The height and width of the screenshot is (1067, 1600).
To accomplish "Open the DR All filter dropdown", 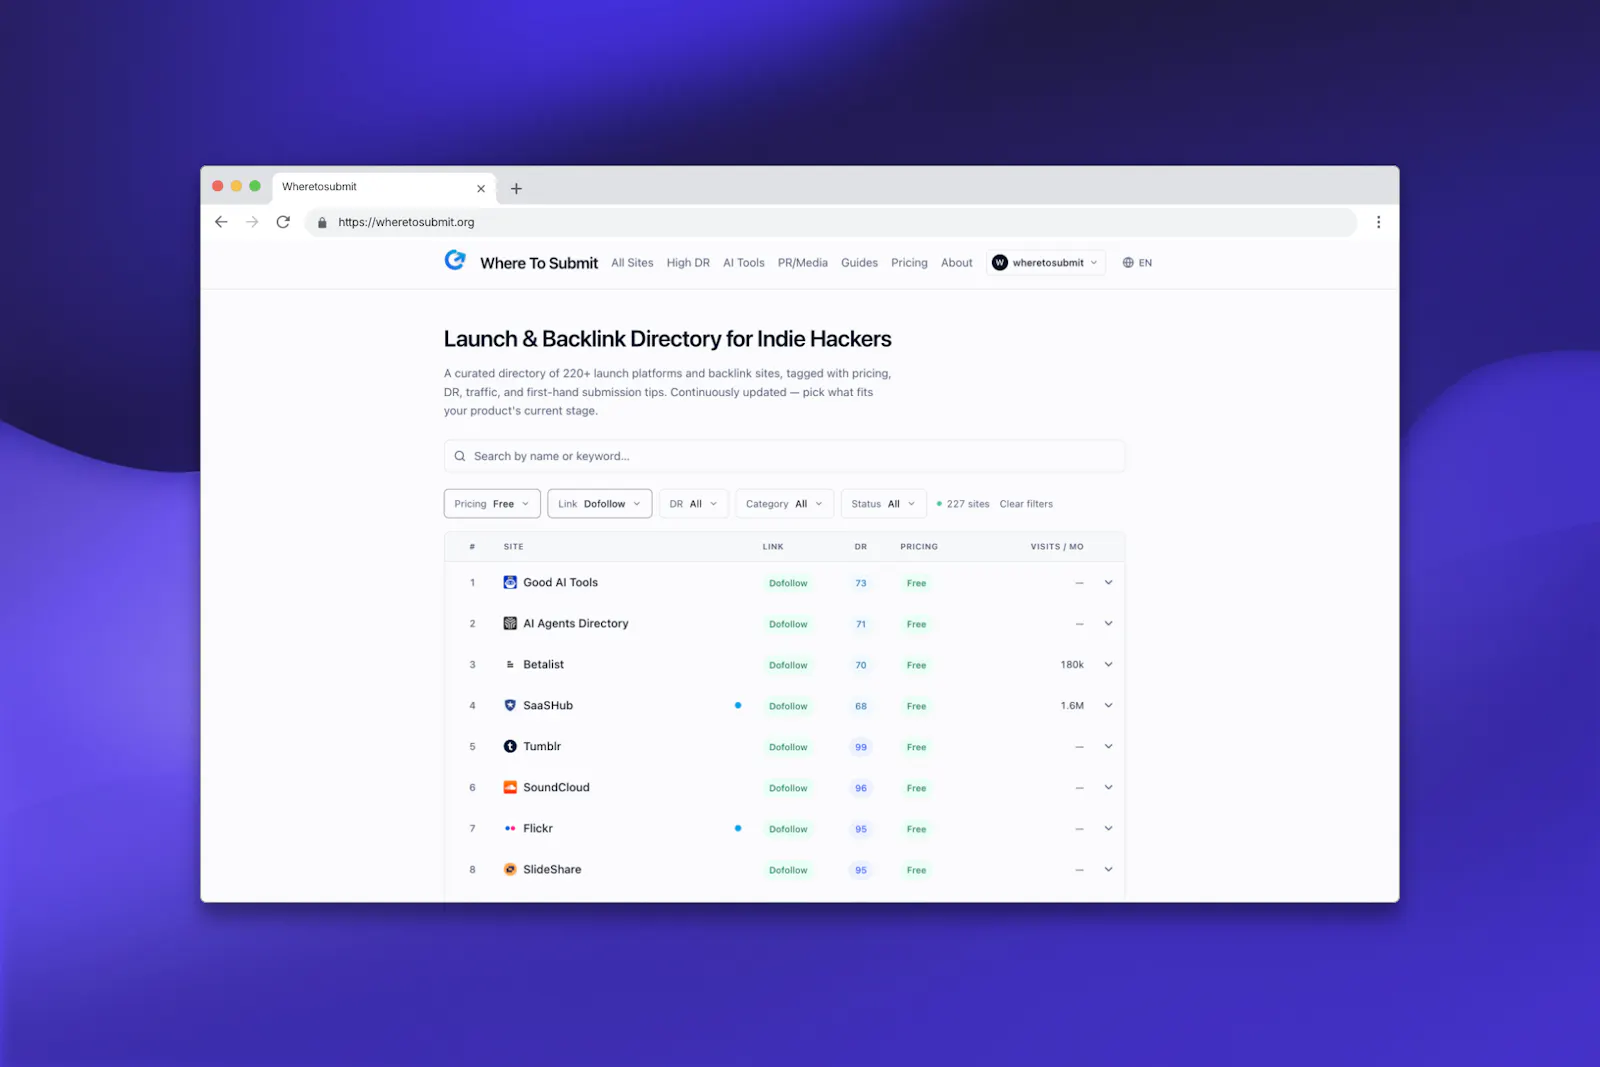I will click(693, 504).
